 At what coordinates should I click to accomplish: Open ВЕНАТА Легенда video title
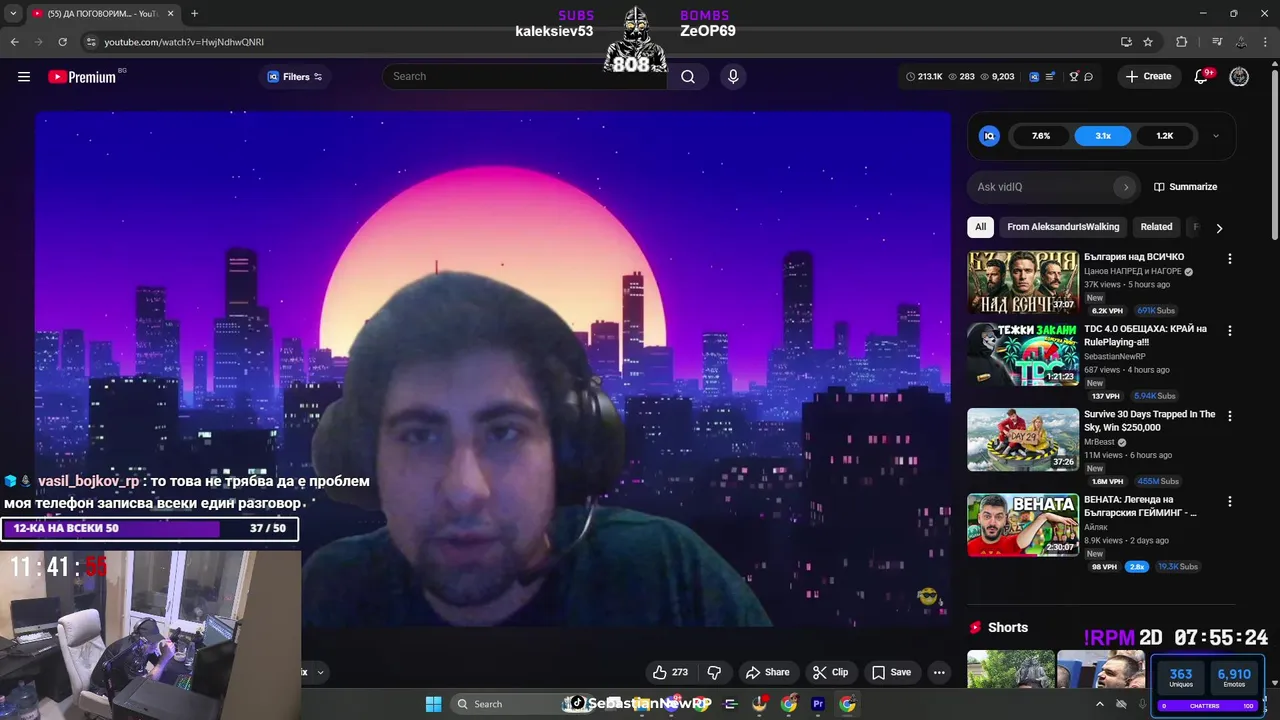(x=1141, y=506)
